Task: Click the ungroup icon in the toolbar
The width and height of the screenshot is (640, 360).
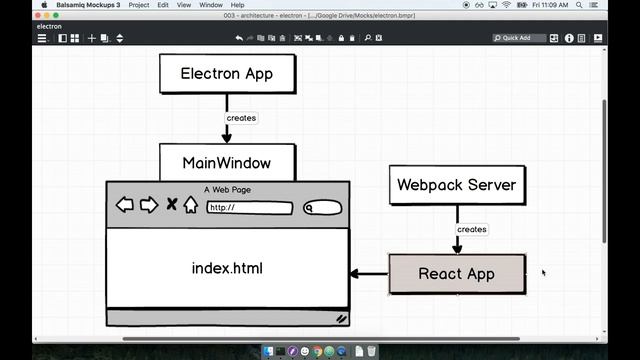Action: (309, 38)
